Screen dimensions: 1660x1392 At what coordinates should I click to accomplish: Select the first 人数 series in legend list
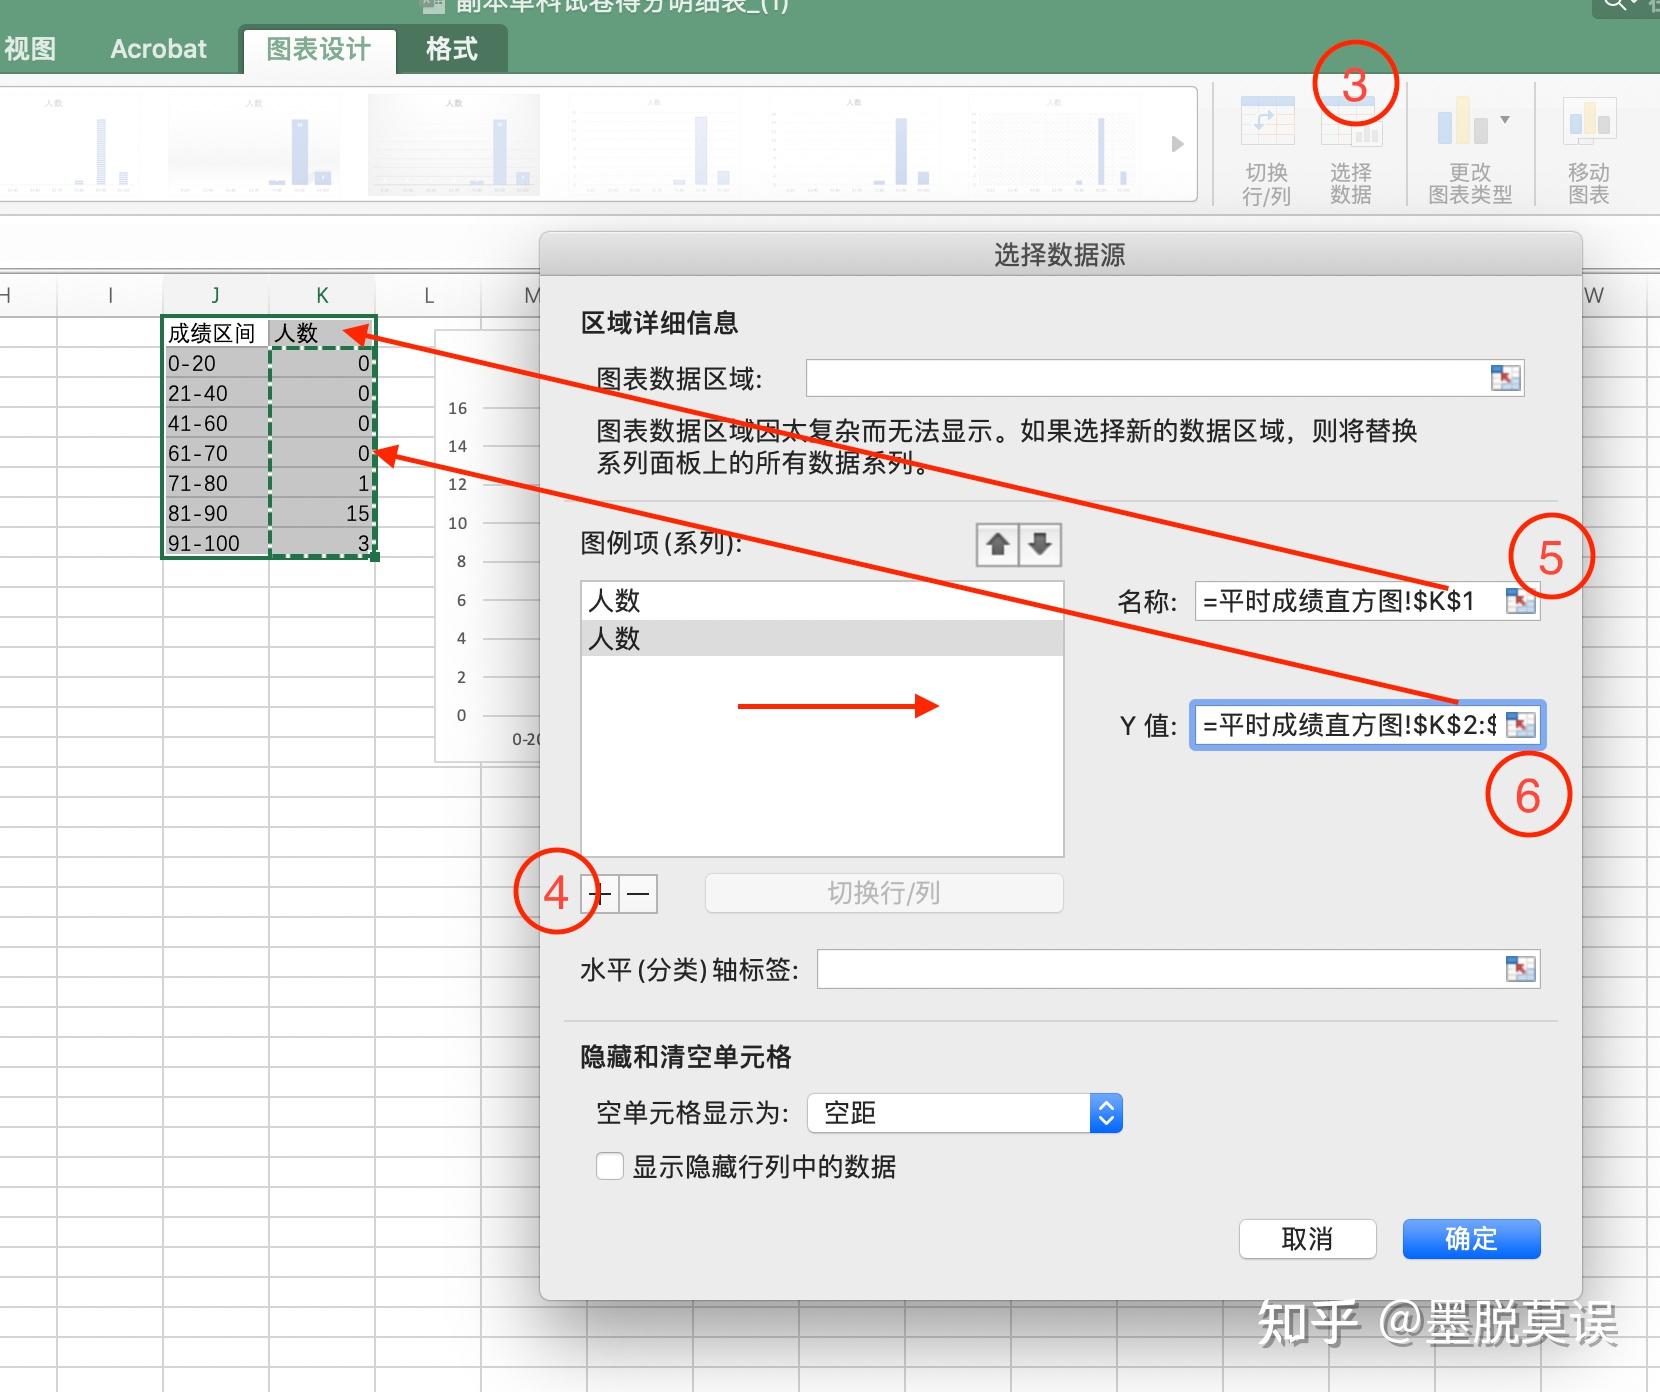(x=822, y=601)
